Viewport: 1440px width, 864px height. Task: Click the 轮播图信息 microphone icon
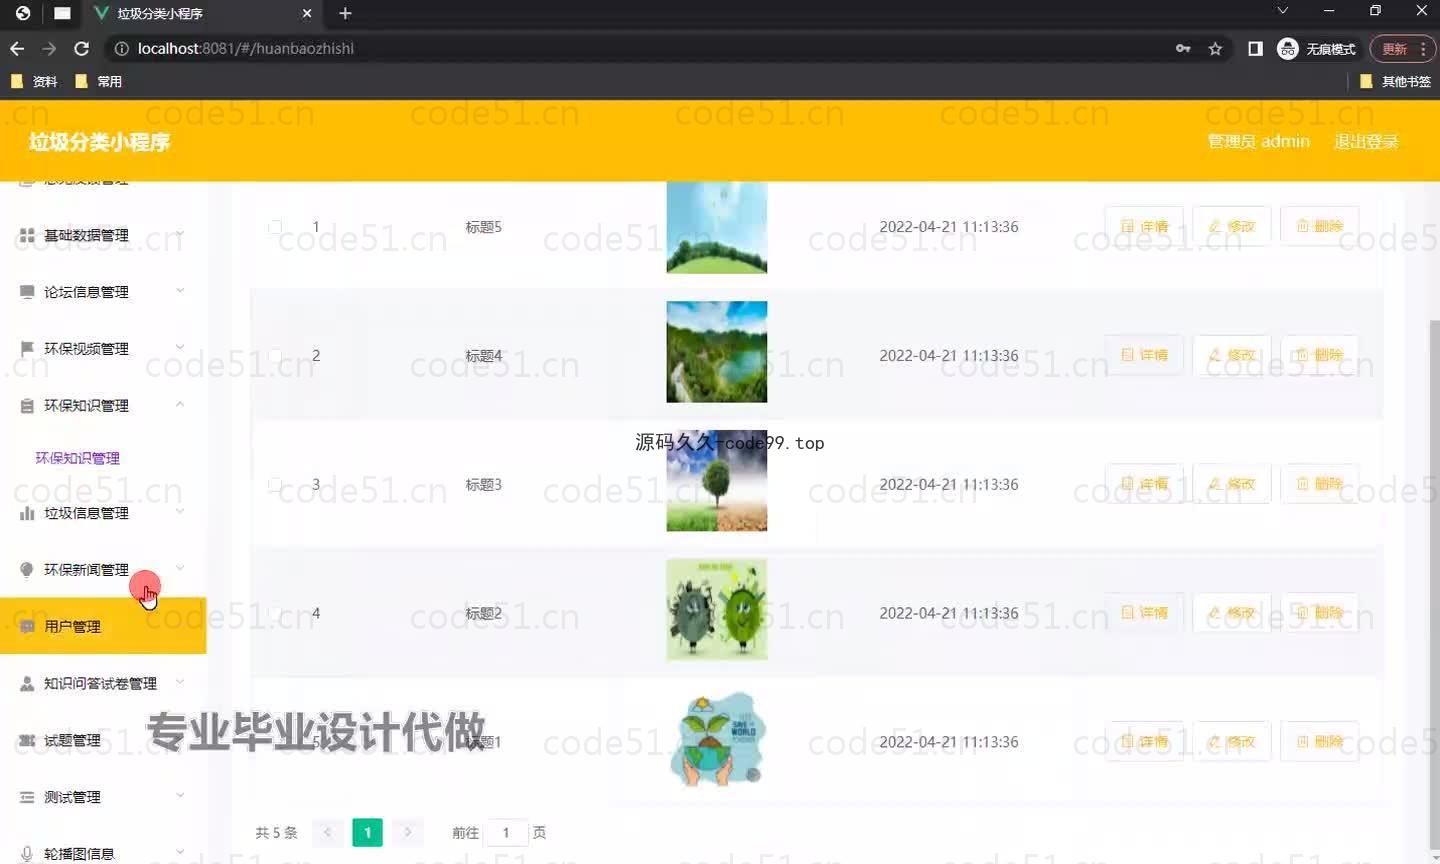click(27, 853)
